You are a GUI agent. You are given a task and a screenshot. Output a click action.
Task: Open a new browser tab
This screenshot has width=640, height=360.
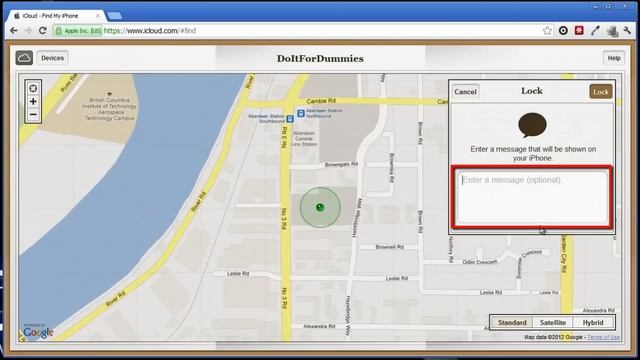click(x=115, y=16)
